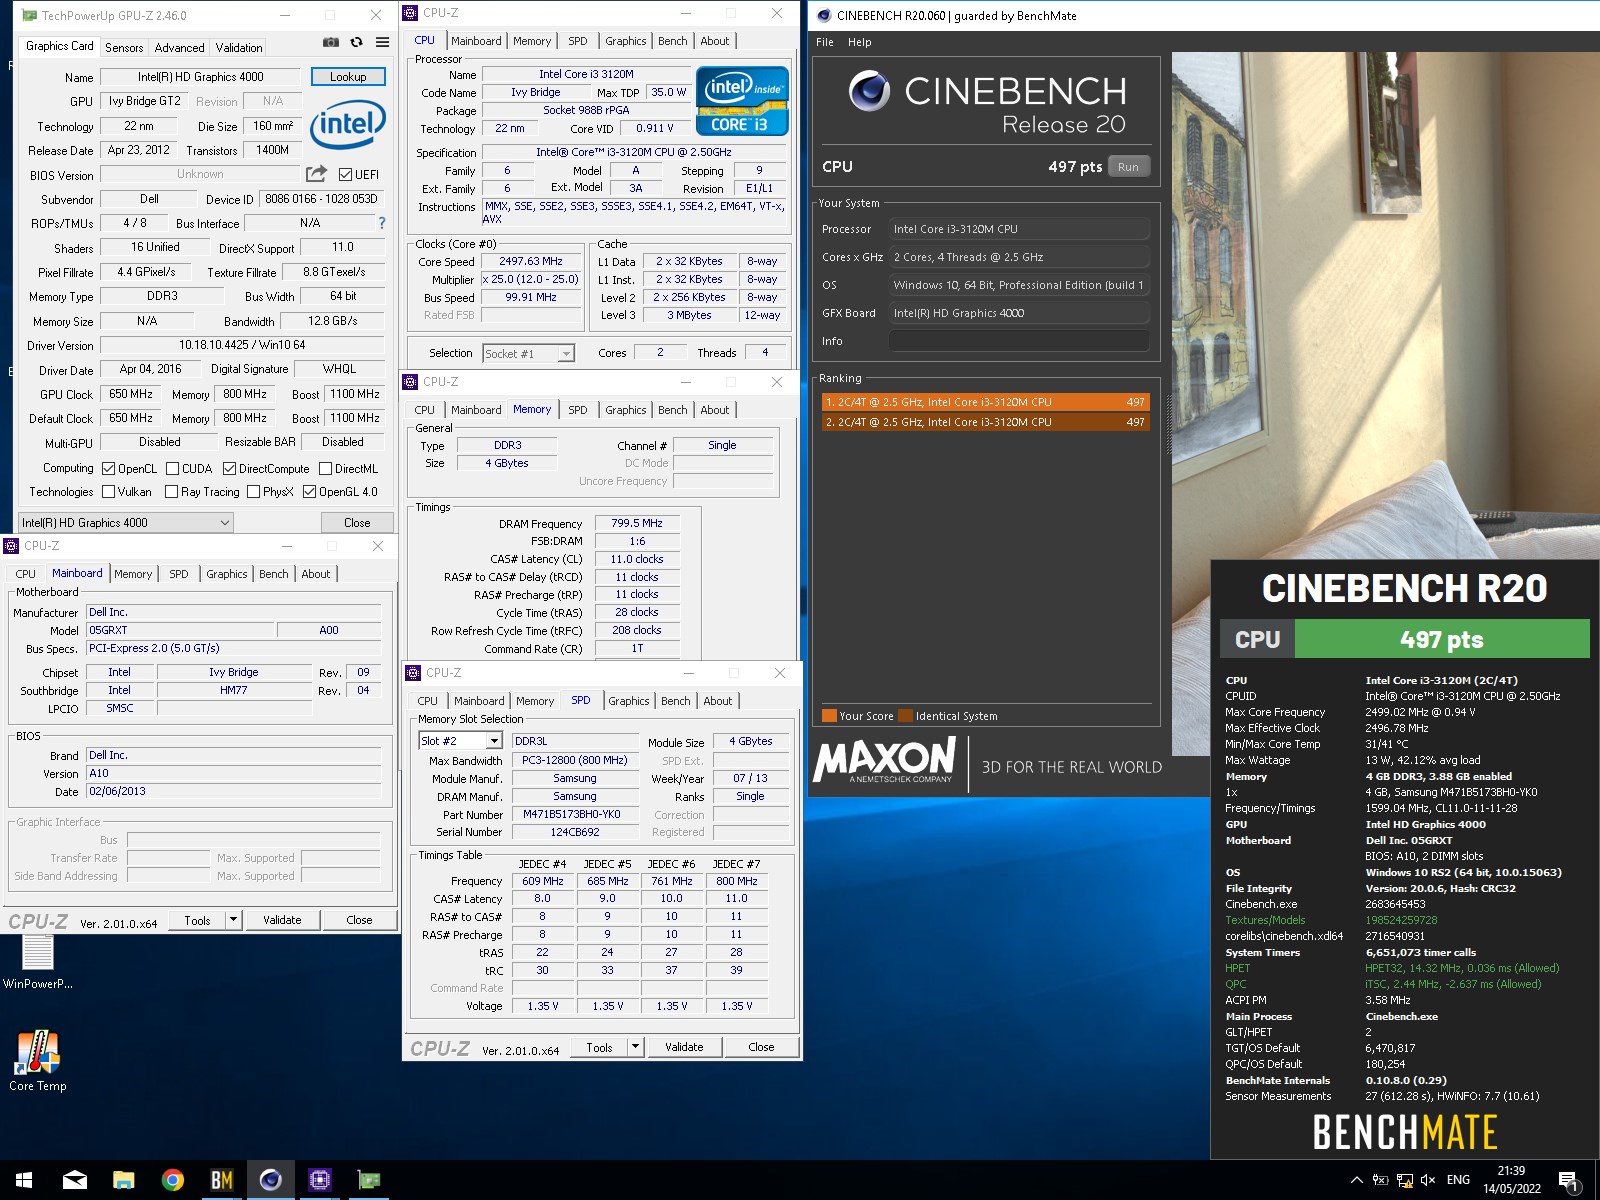Viewport: 1600px width, 1200px height.
Task: Open the notification center icon
Action: 1569,1181
